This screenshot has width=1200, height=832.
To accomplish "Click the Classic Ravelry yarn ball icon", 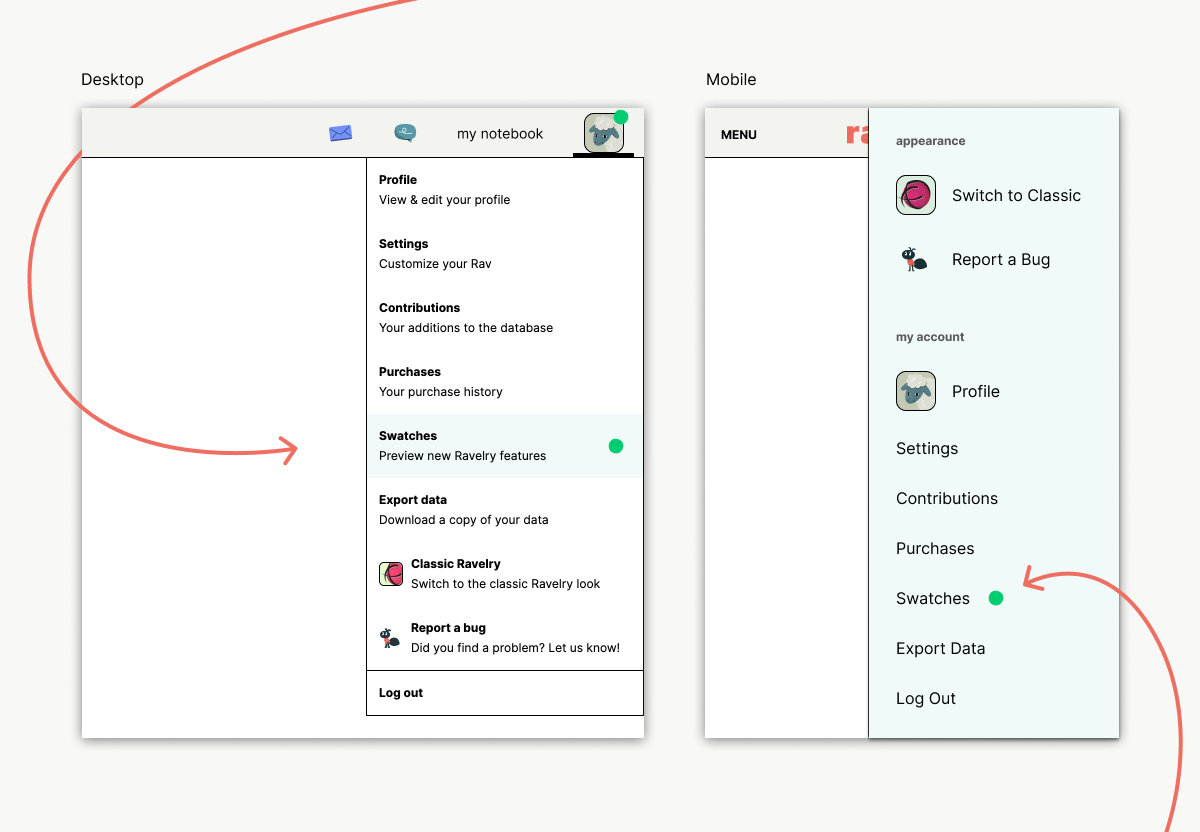I will [391, 574].
